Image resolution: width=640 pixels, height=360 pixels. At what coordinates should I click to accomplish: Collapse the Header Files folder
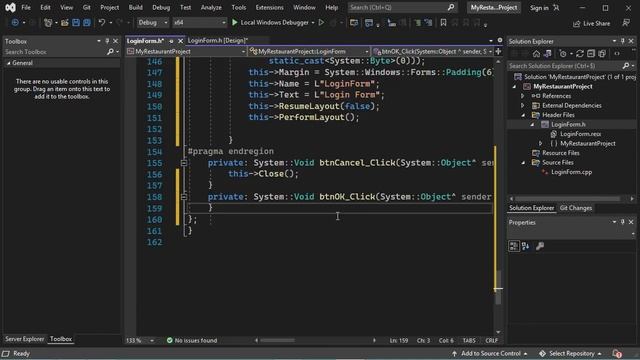523,115
